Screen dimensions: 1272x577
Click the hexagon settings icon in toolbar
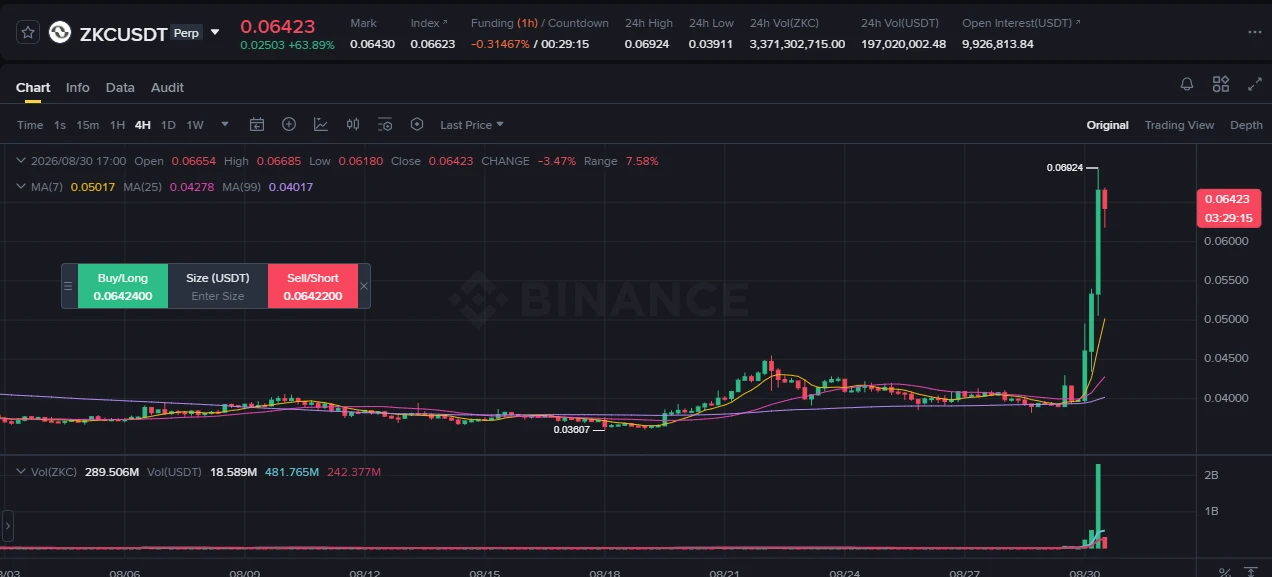pyautogui.click(x=417, y=125)
